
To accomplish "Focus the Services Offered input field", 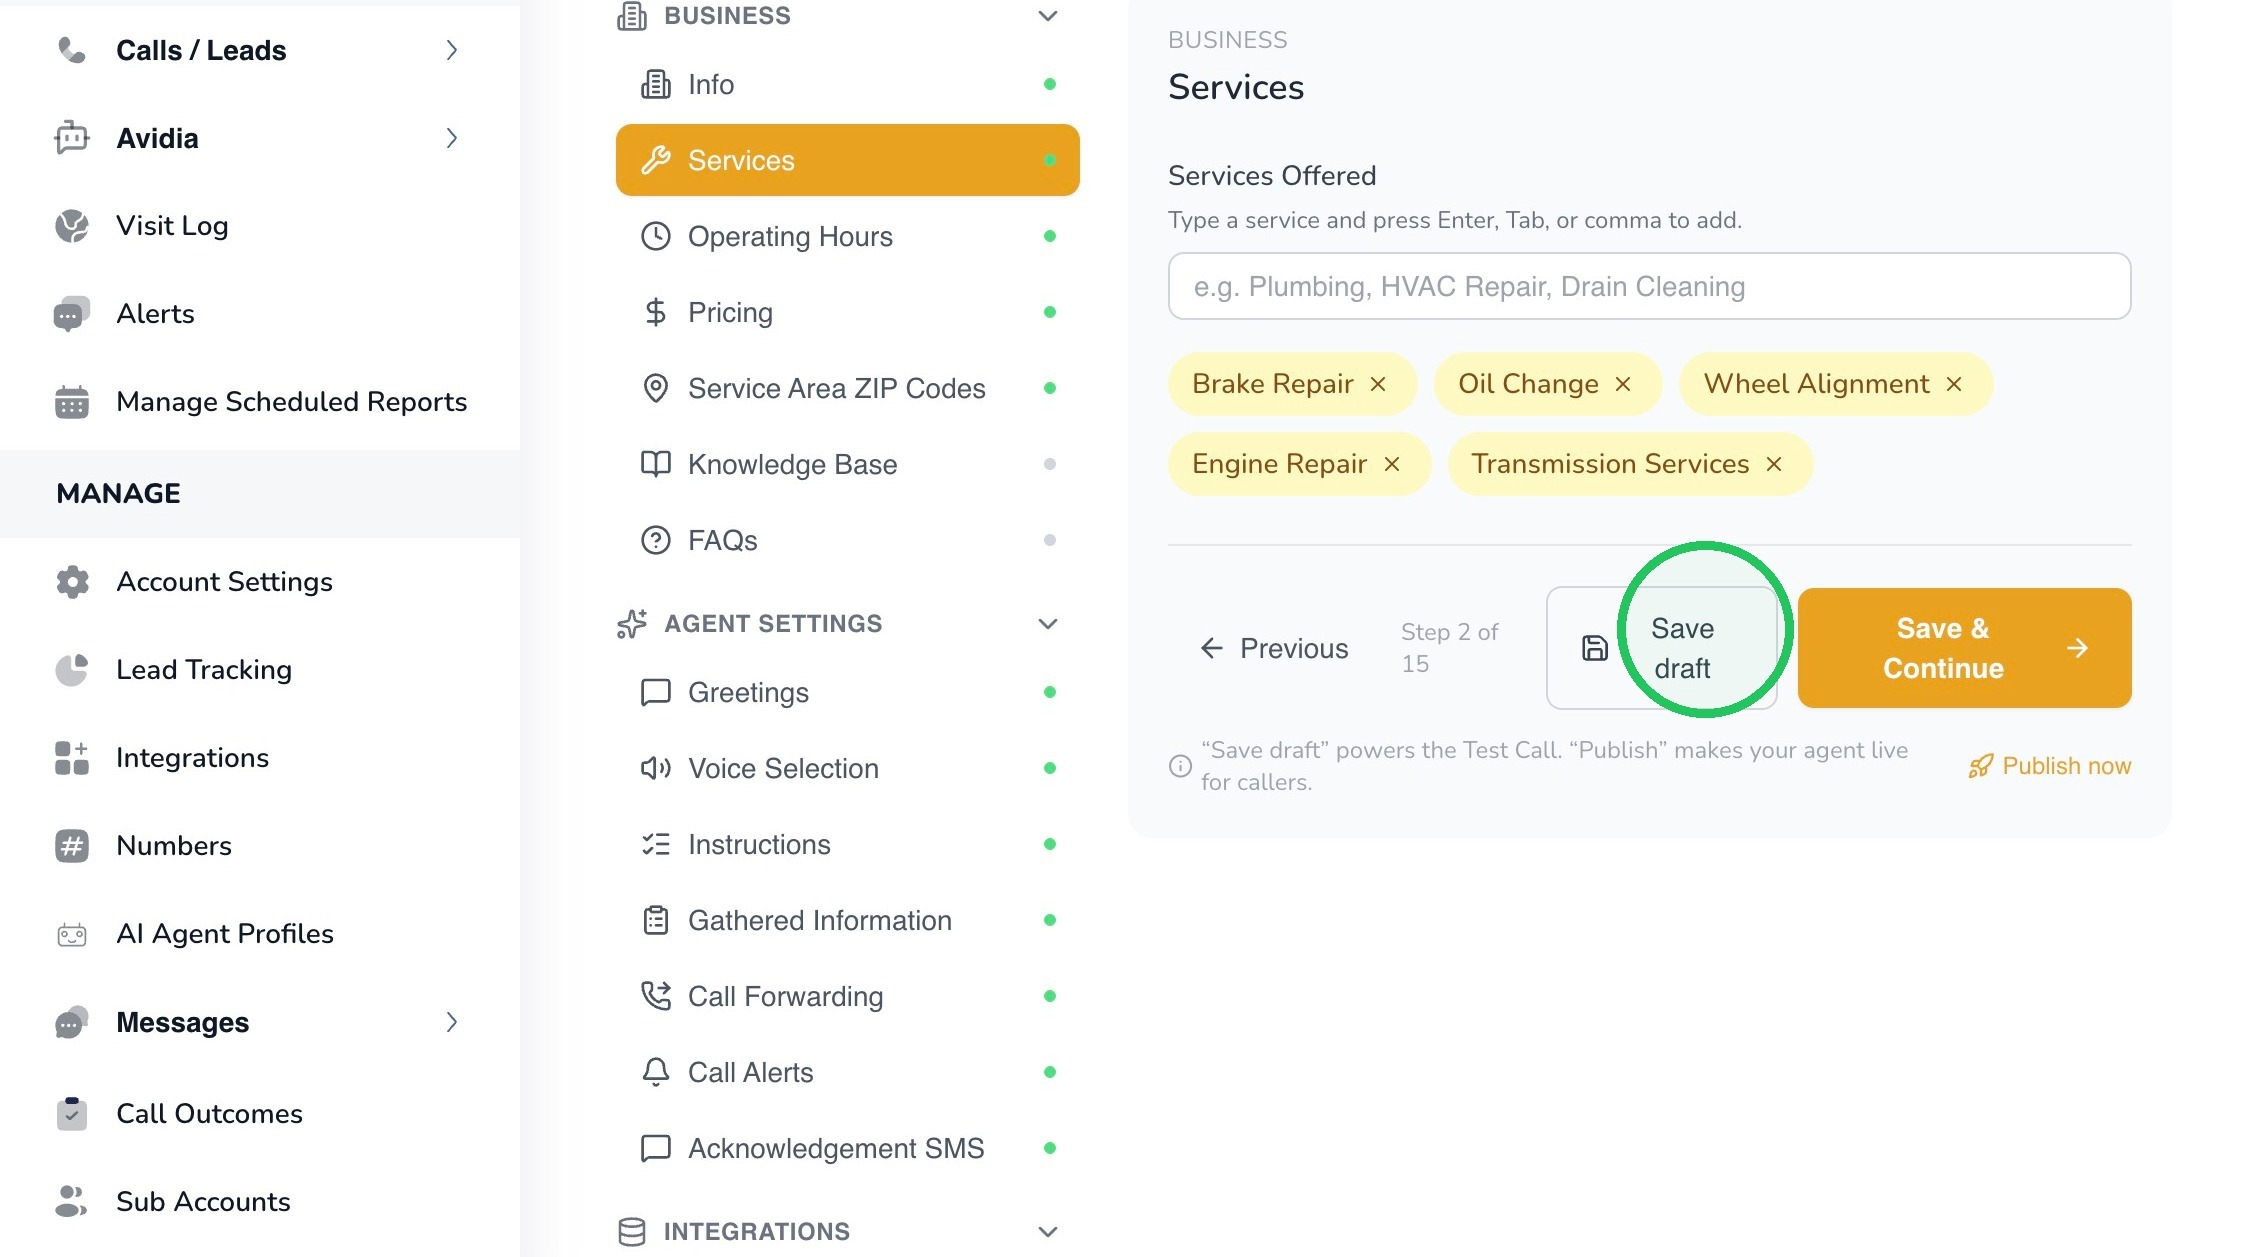I will click(1649, 286).
